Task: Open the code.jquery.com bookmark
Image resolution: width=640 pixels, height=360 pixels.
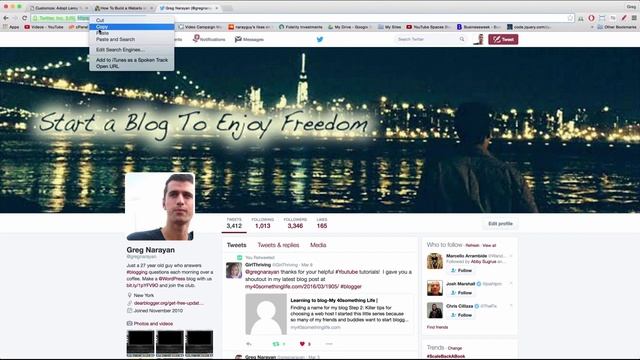Action: pos(529,27)
